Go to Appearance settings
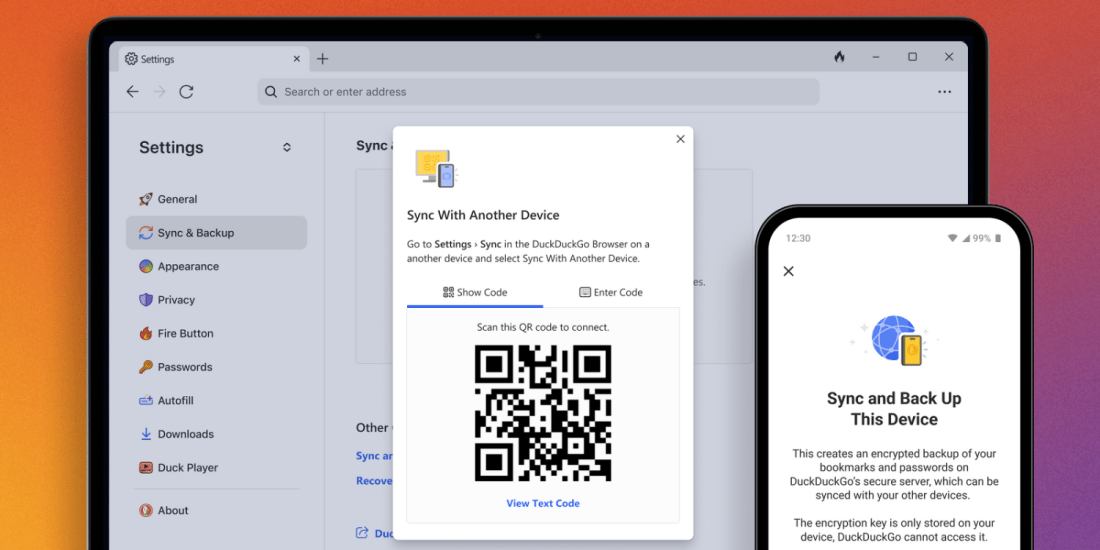 pos(188,267)
